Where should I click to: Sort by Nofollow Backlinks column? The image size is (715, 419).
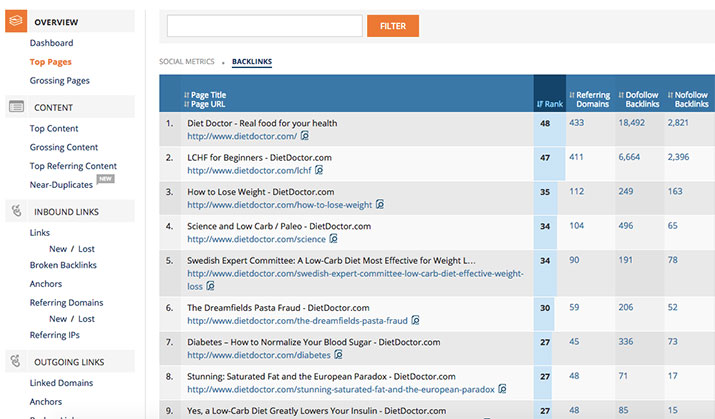688,99
